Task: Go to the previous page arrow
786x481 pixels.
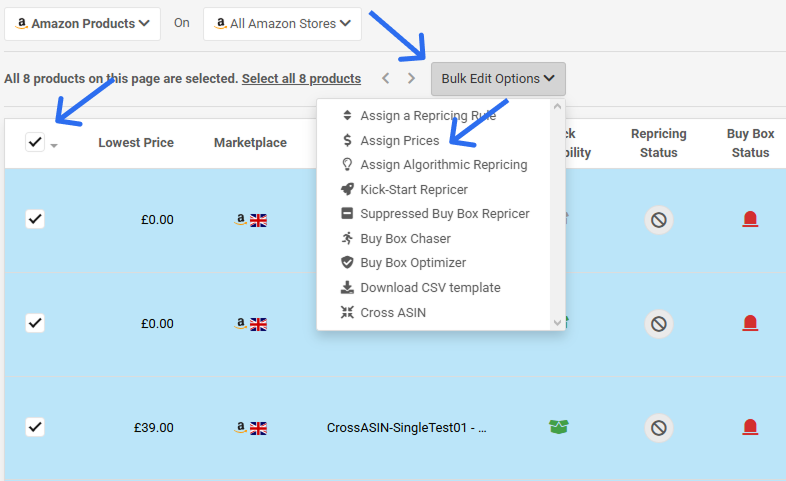Action: tap(385, 78)
